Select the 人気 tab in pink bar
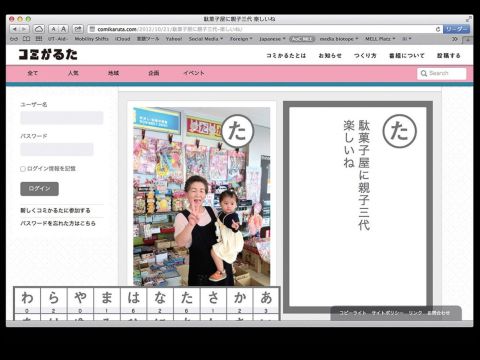 [73, 73]
